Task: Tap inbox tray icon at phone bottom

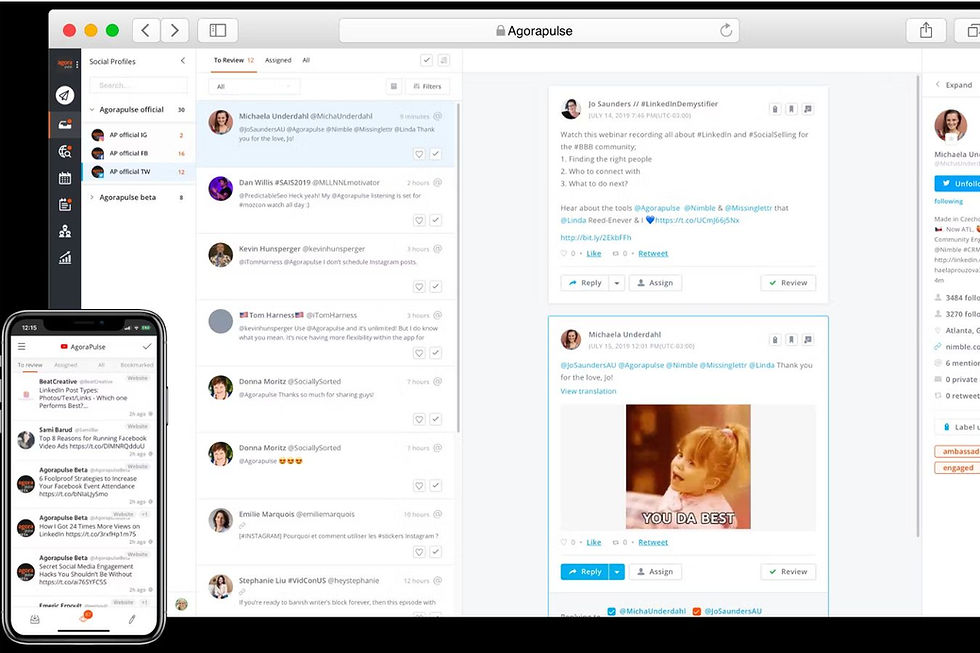Action: [35, 619]
